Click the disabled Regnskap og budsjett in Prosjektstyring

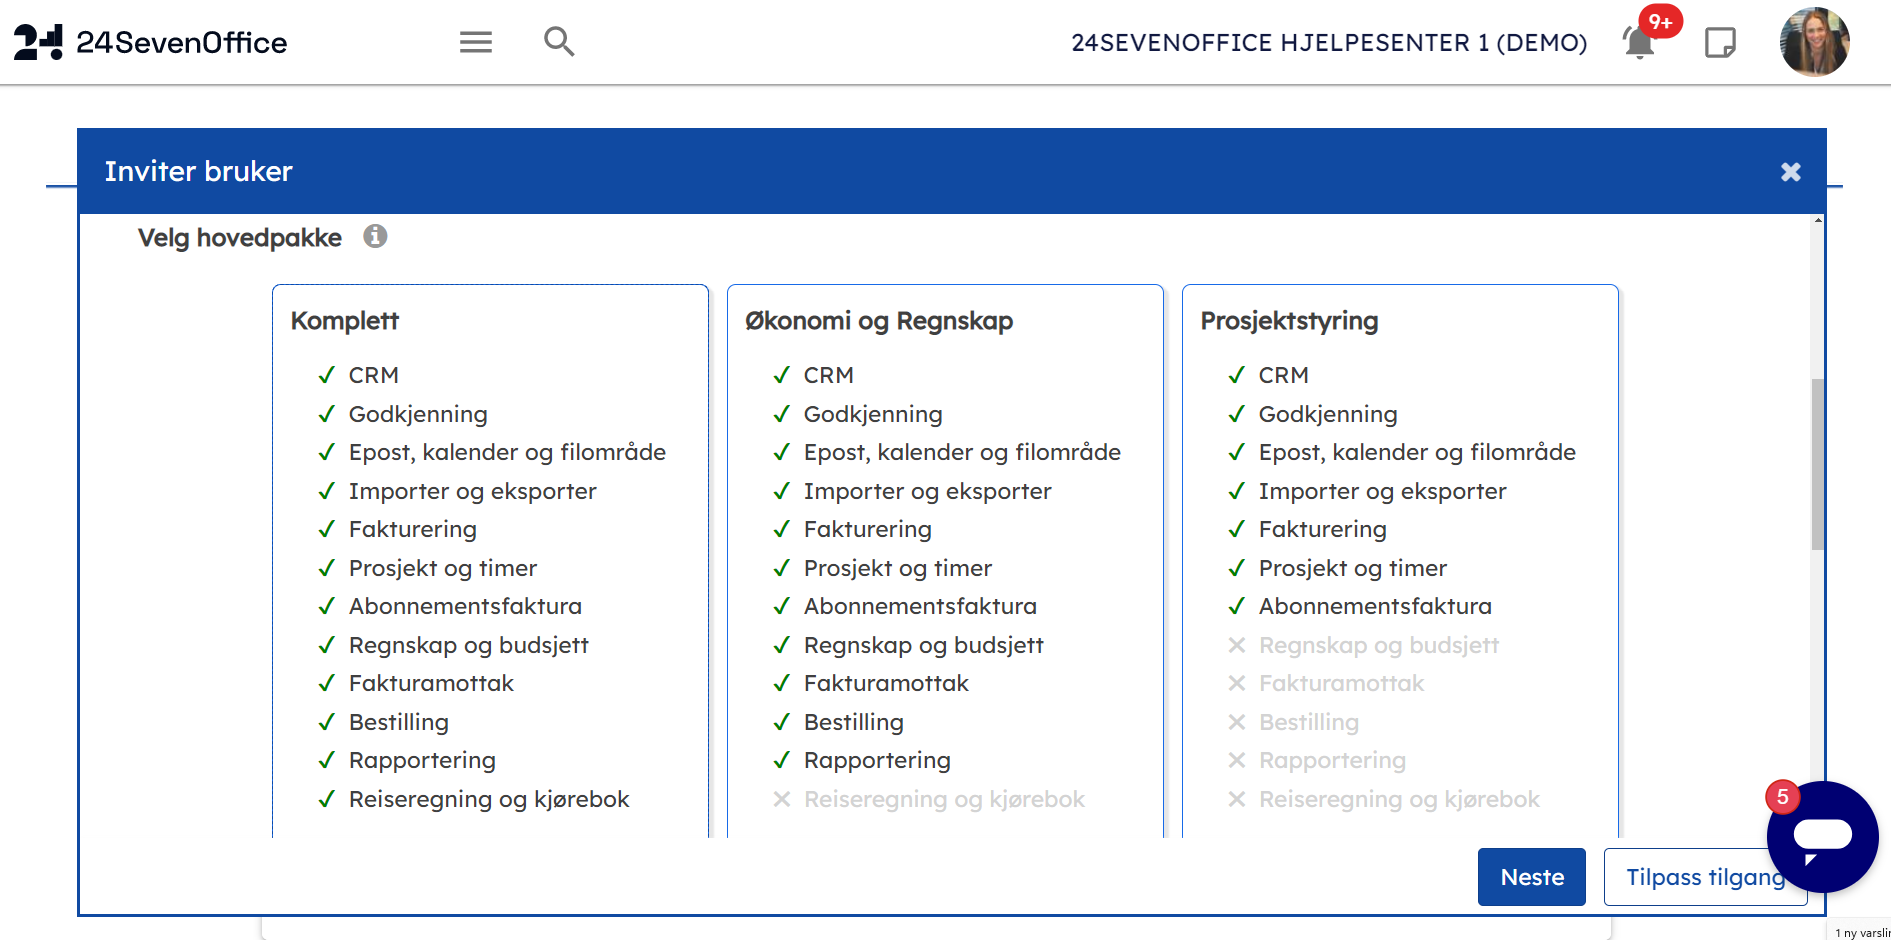coord(1378,645)
